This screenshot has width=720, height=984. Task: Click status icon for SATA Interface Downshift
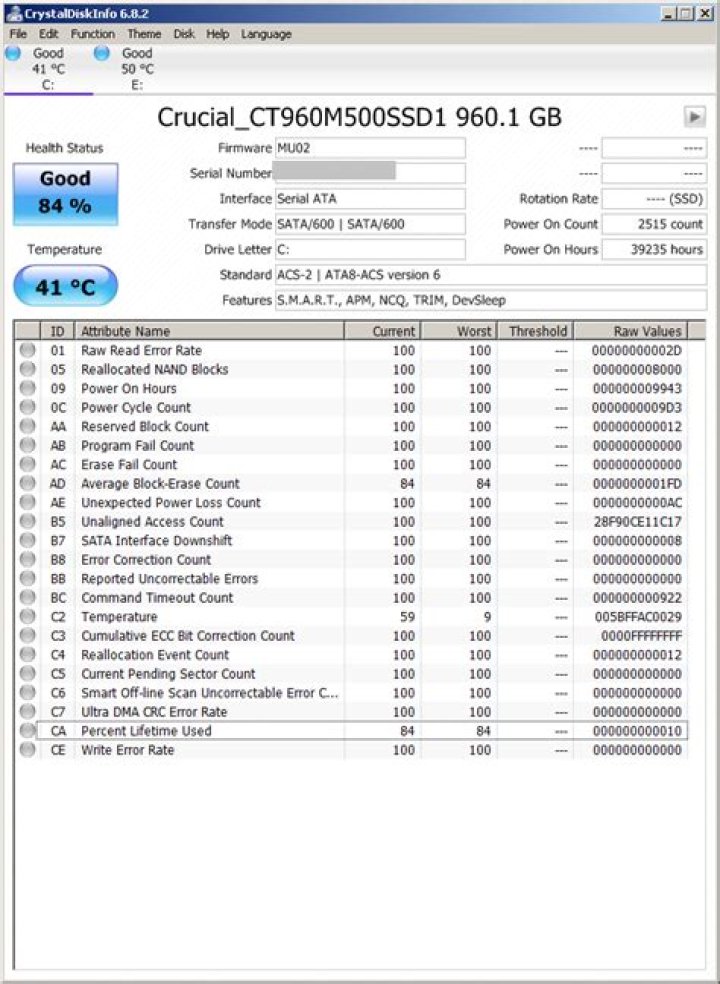click(27, 541)
